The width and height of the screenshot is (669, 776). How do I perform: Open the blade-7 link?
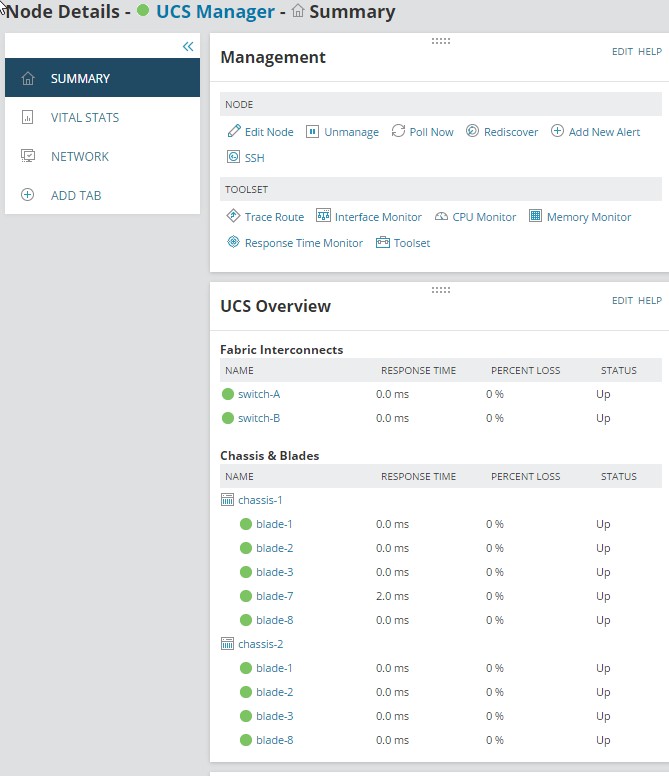click(275, 596)
